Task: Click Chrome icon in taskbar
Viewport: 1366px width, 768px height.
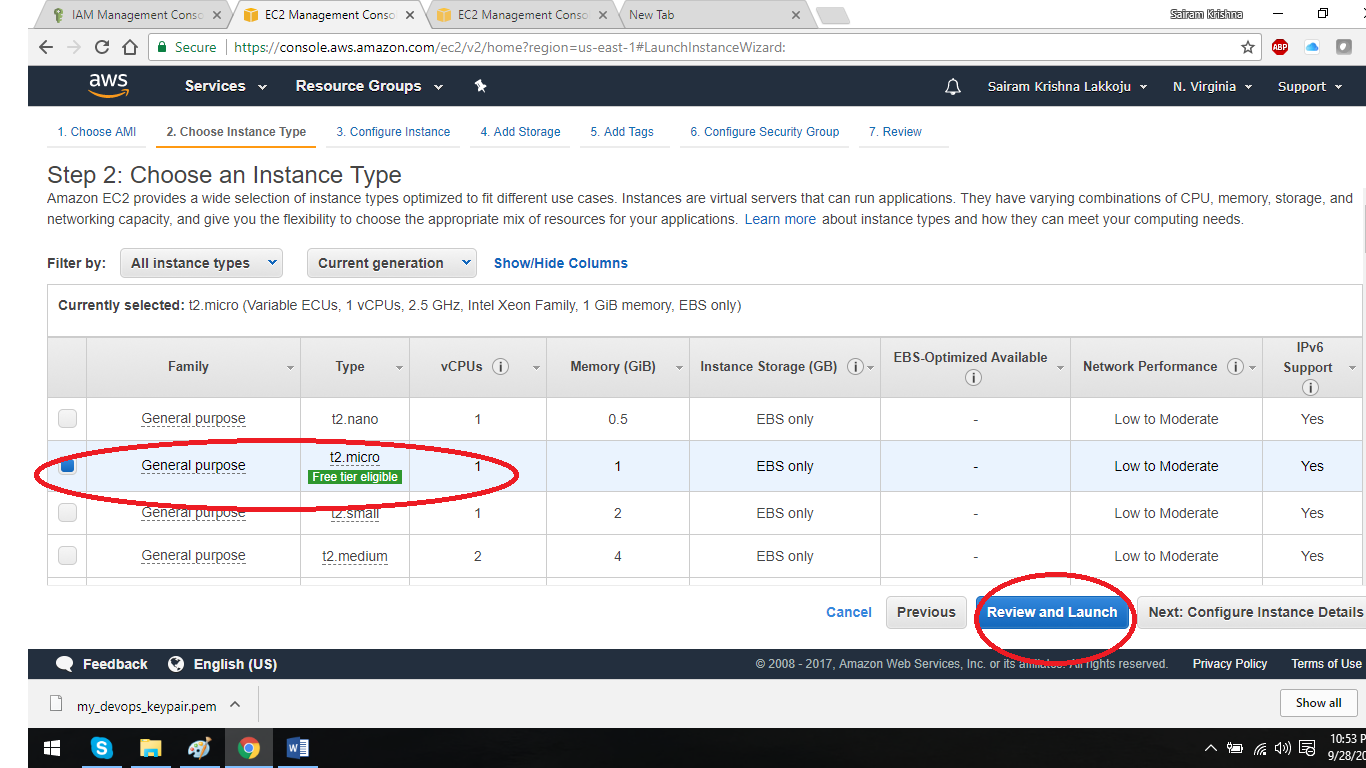Action: 248,748
